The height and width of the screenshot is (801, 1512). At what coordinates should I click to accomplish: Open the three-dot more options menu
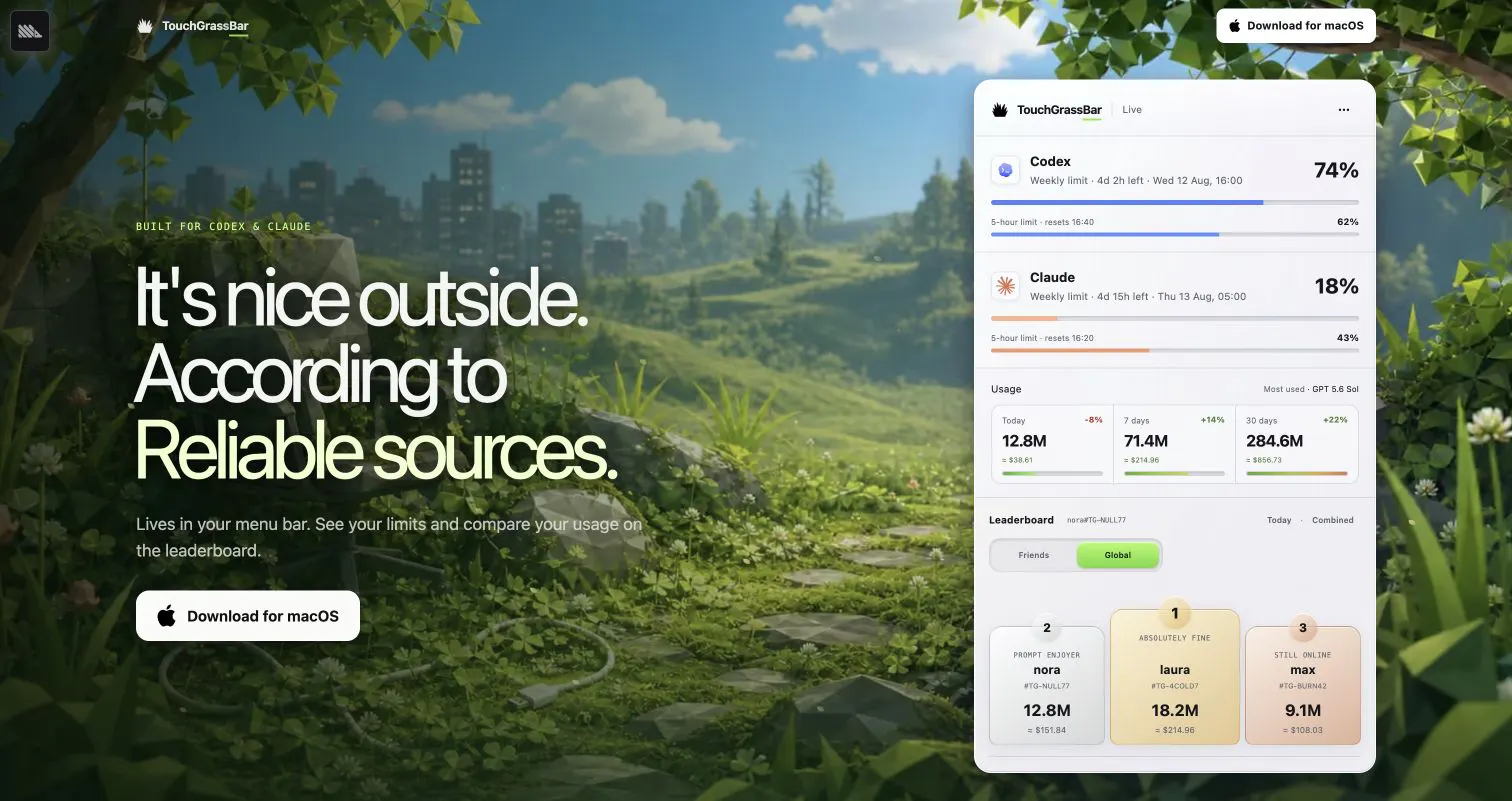1344,110
